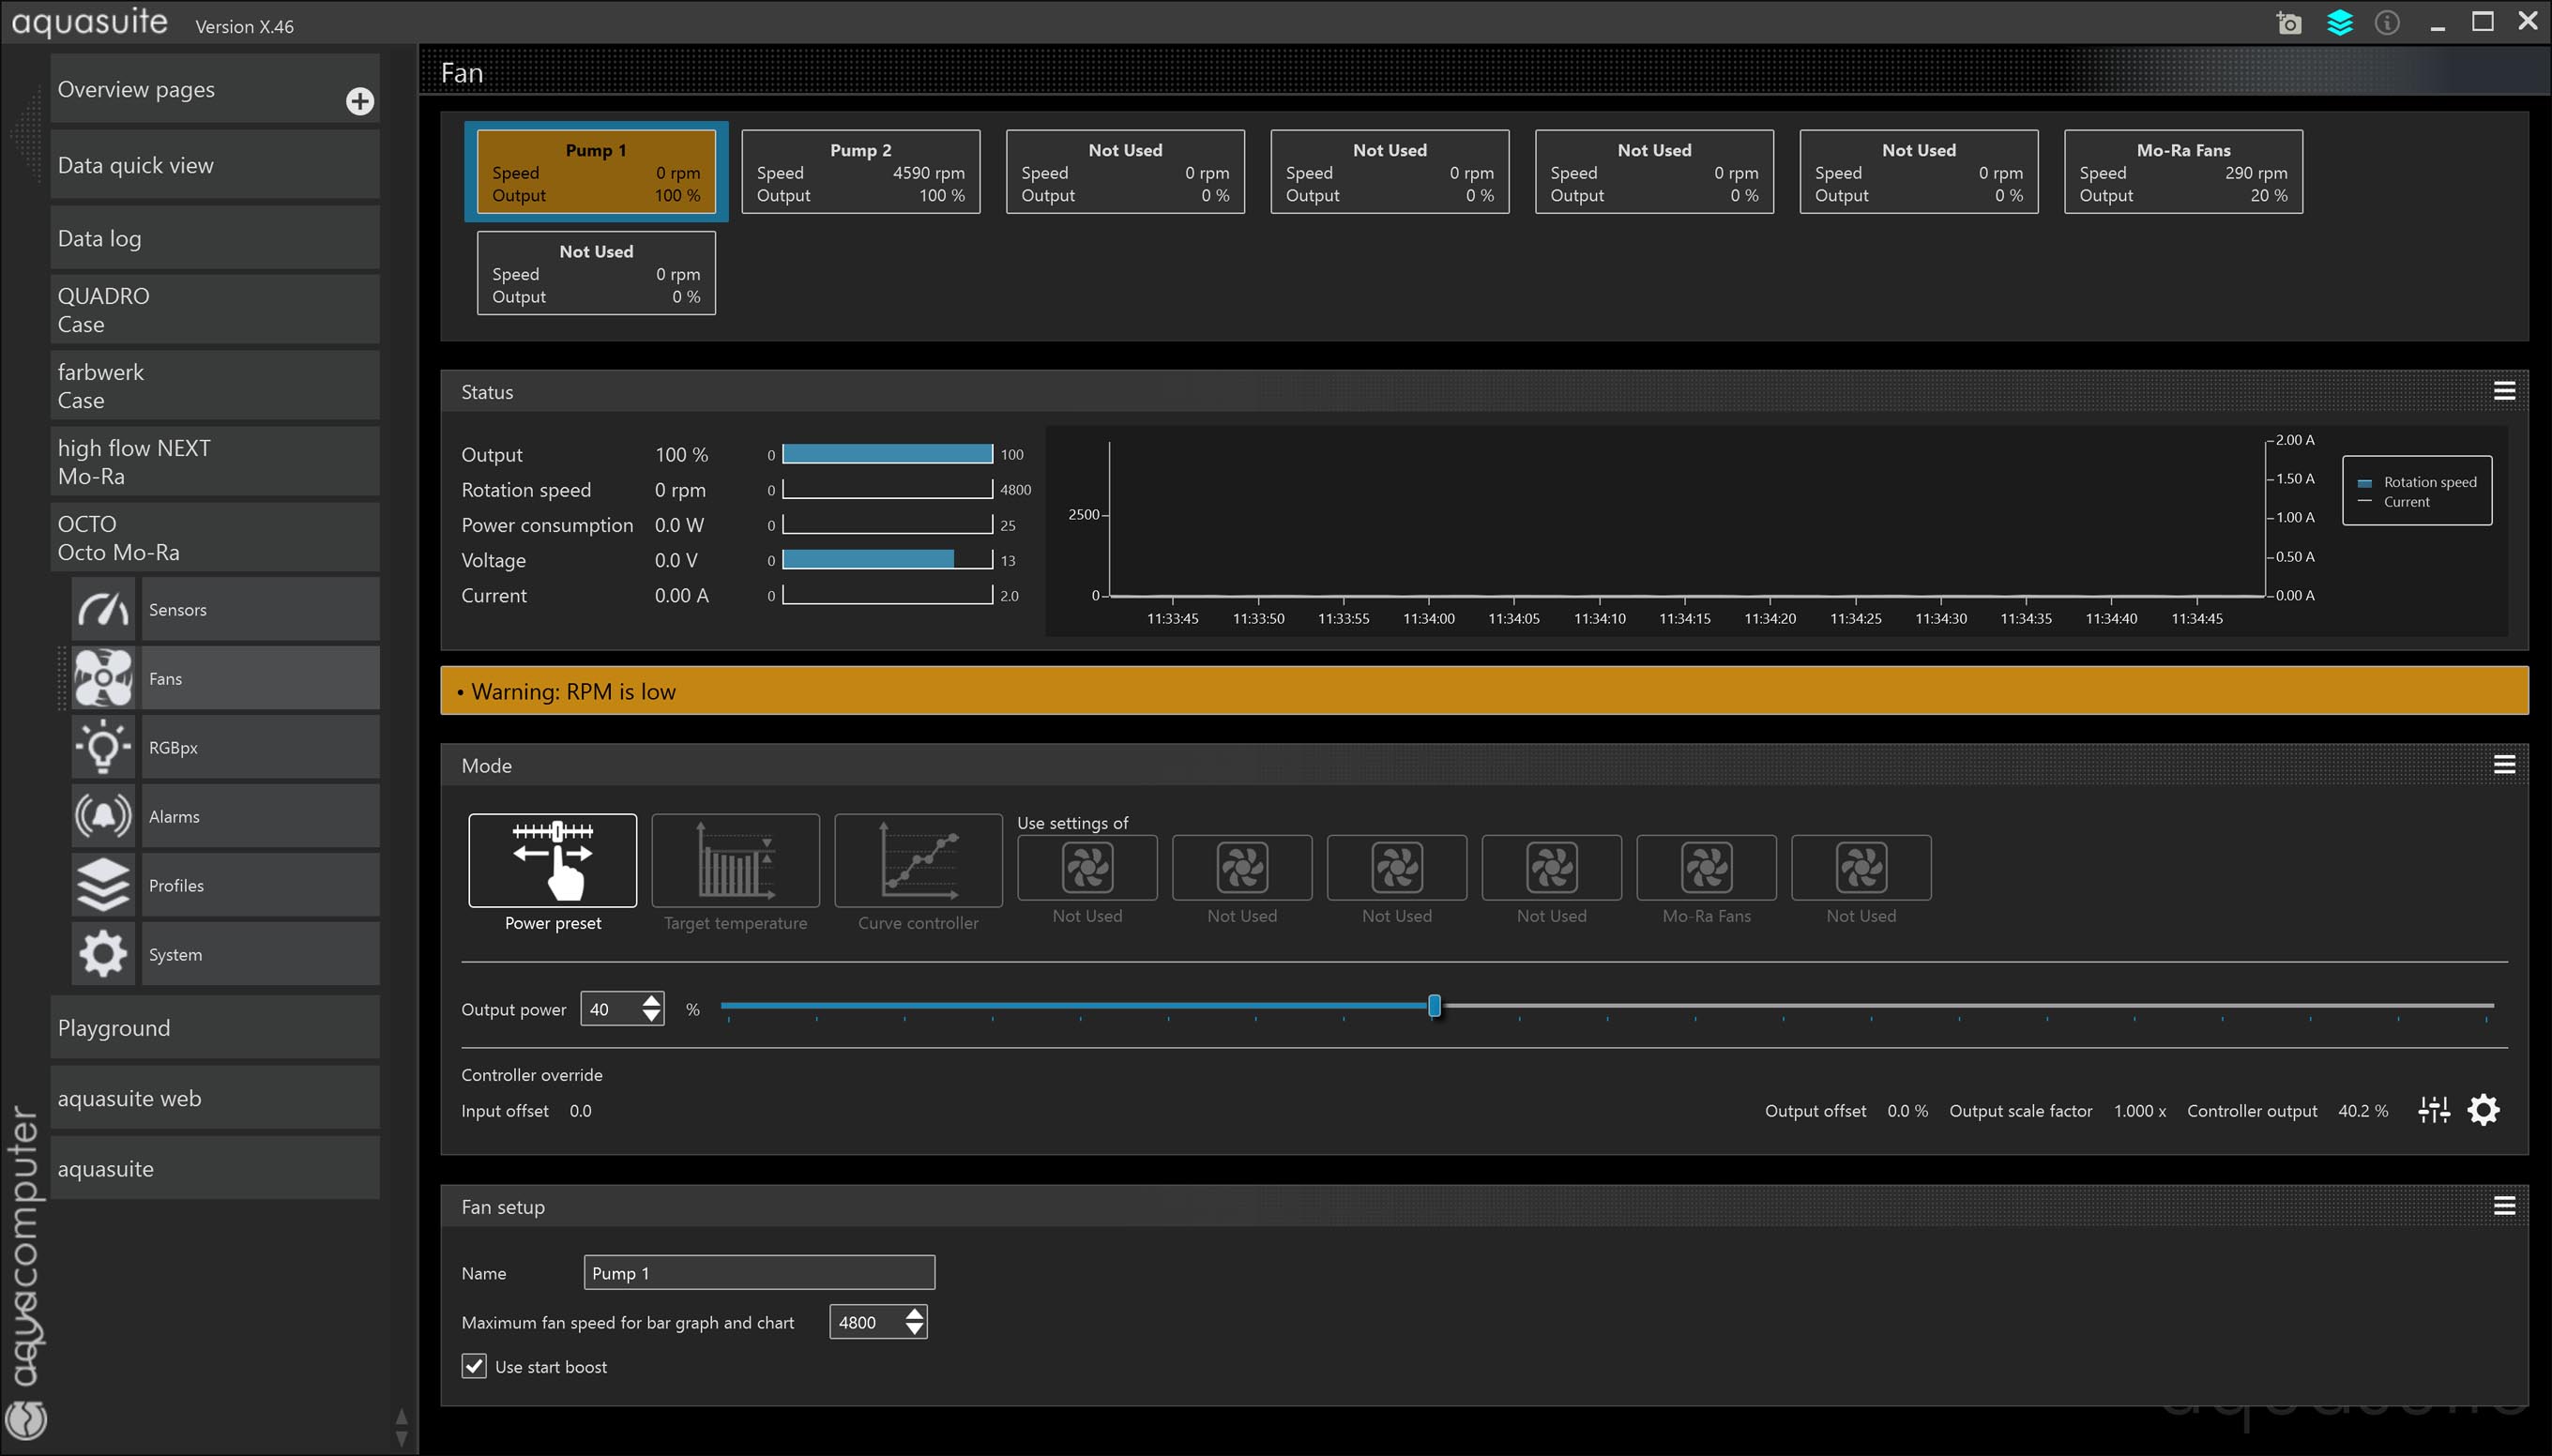Open the Status panel hamburger menu
The width and height of the screenshot is (2552, 1456).
(x=2504, y=391)
